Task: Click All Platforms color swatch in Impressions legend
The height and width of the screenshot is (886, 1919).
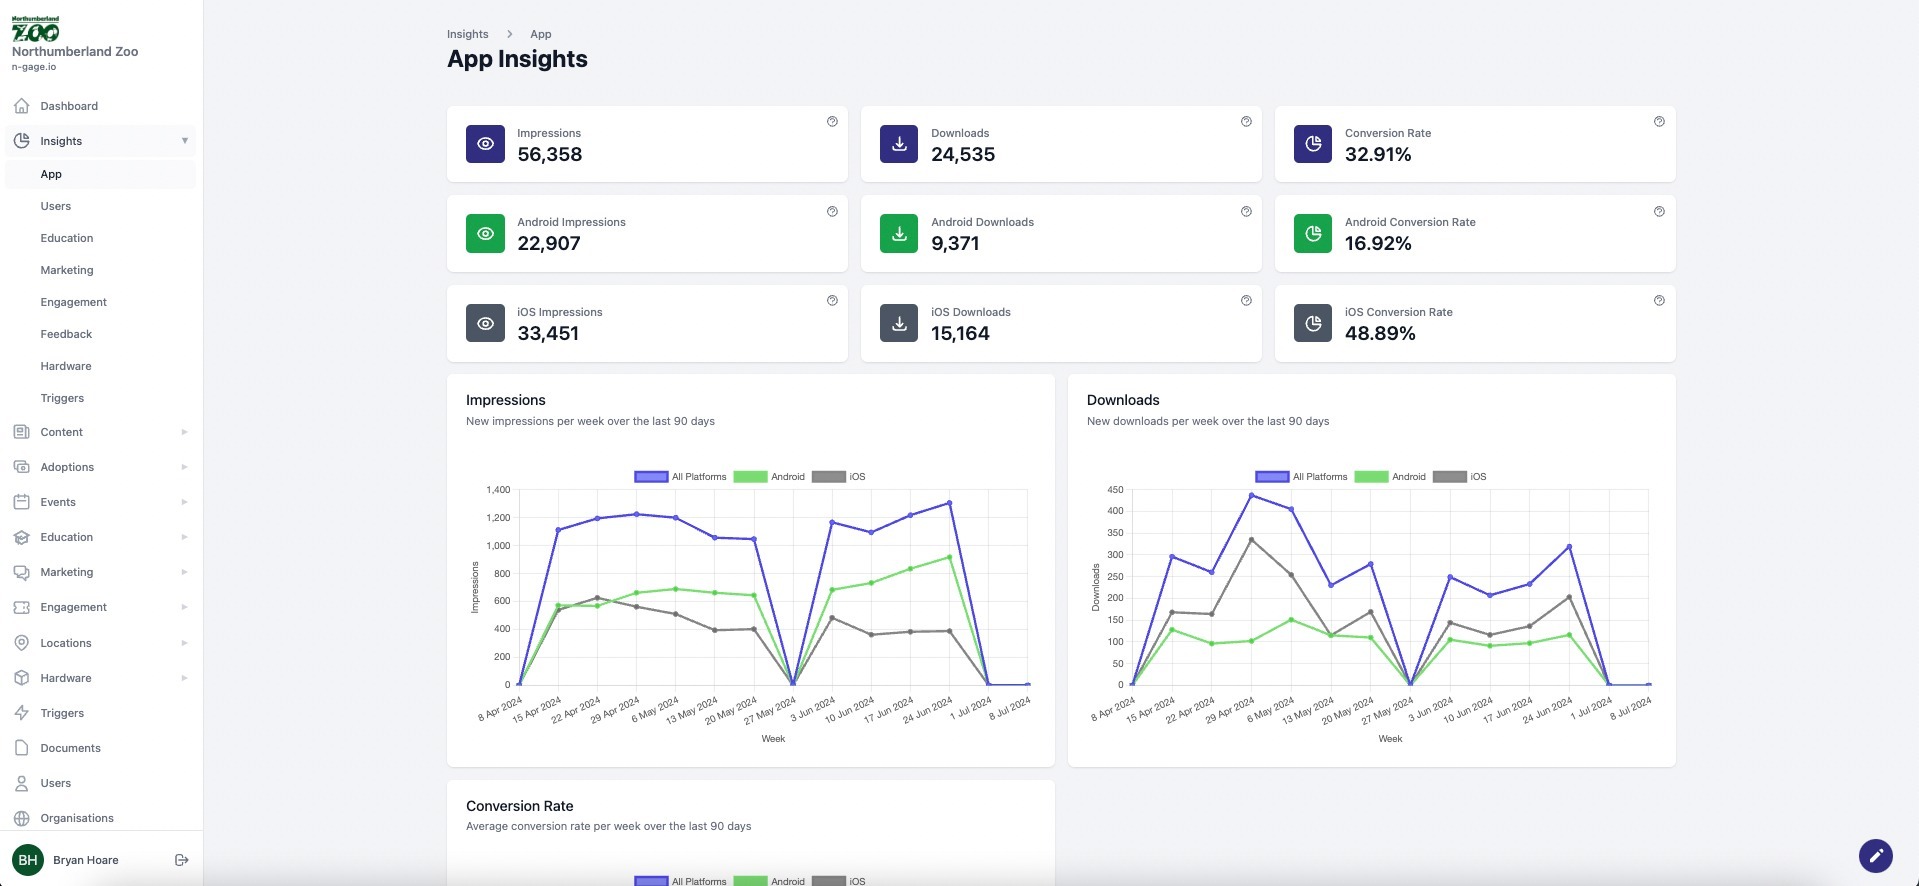Action: [651, 477]
